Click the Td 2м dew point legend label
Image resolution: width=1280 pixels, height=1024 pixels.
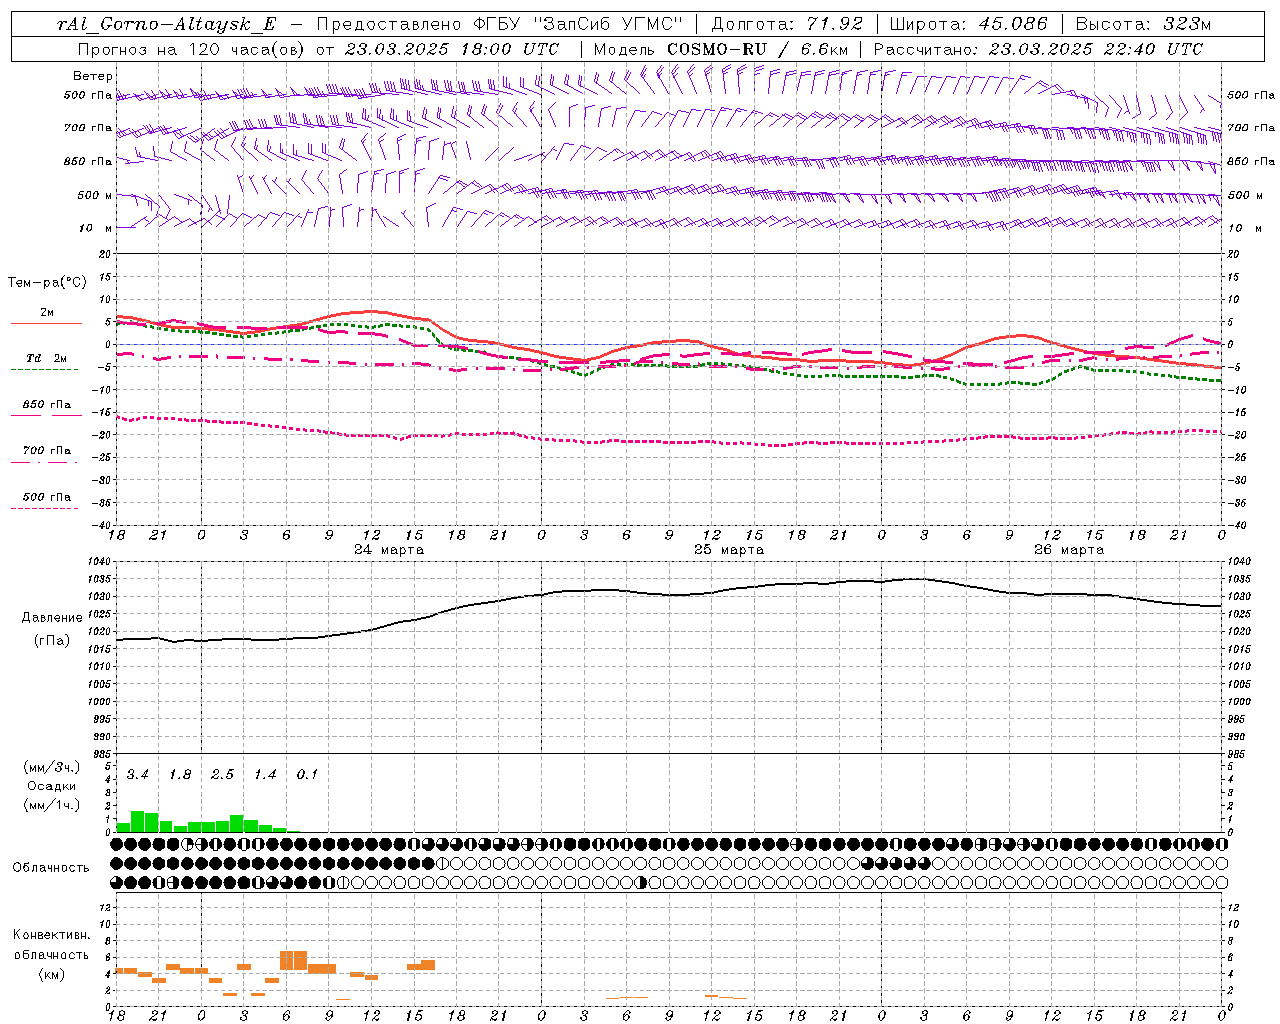(x=47, y=358)
